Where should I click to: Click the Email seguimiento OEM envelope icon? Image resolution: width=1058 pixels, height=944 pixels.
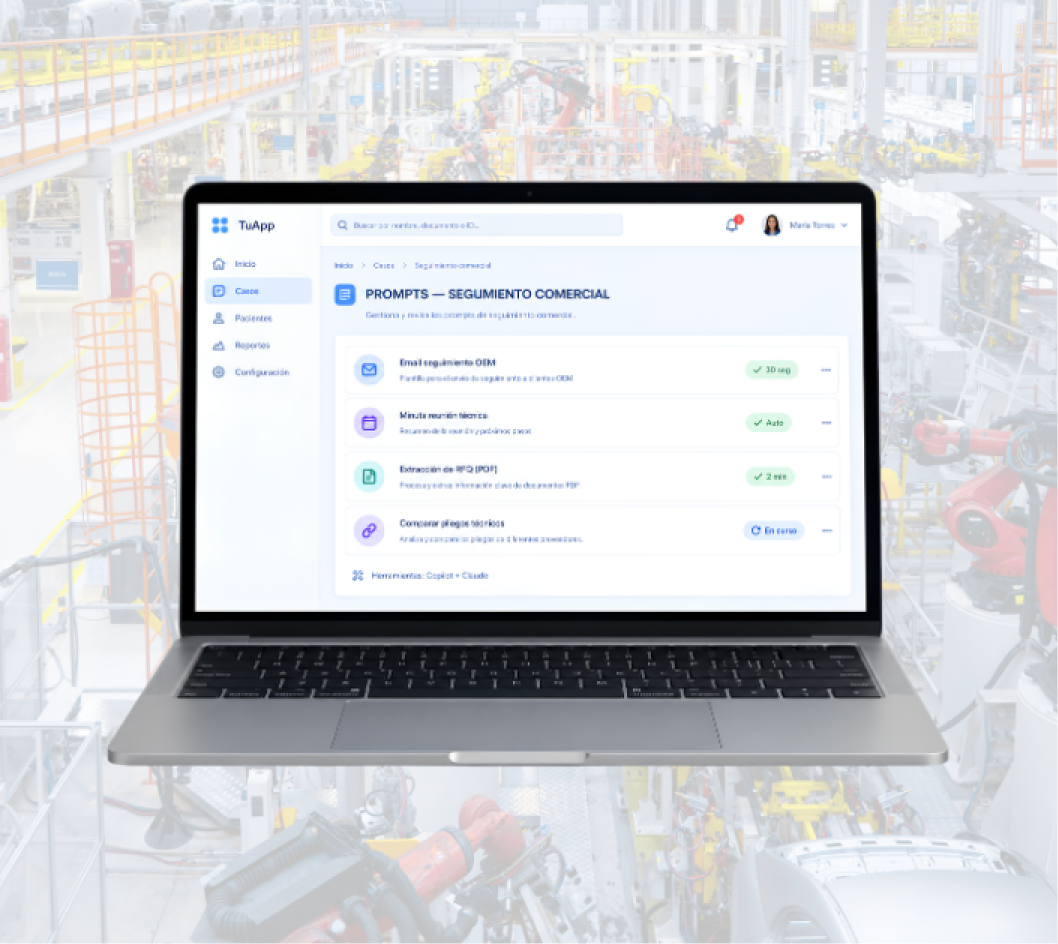369,370
